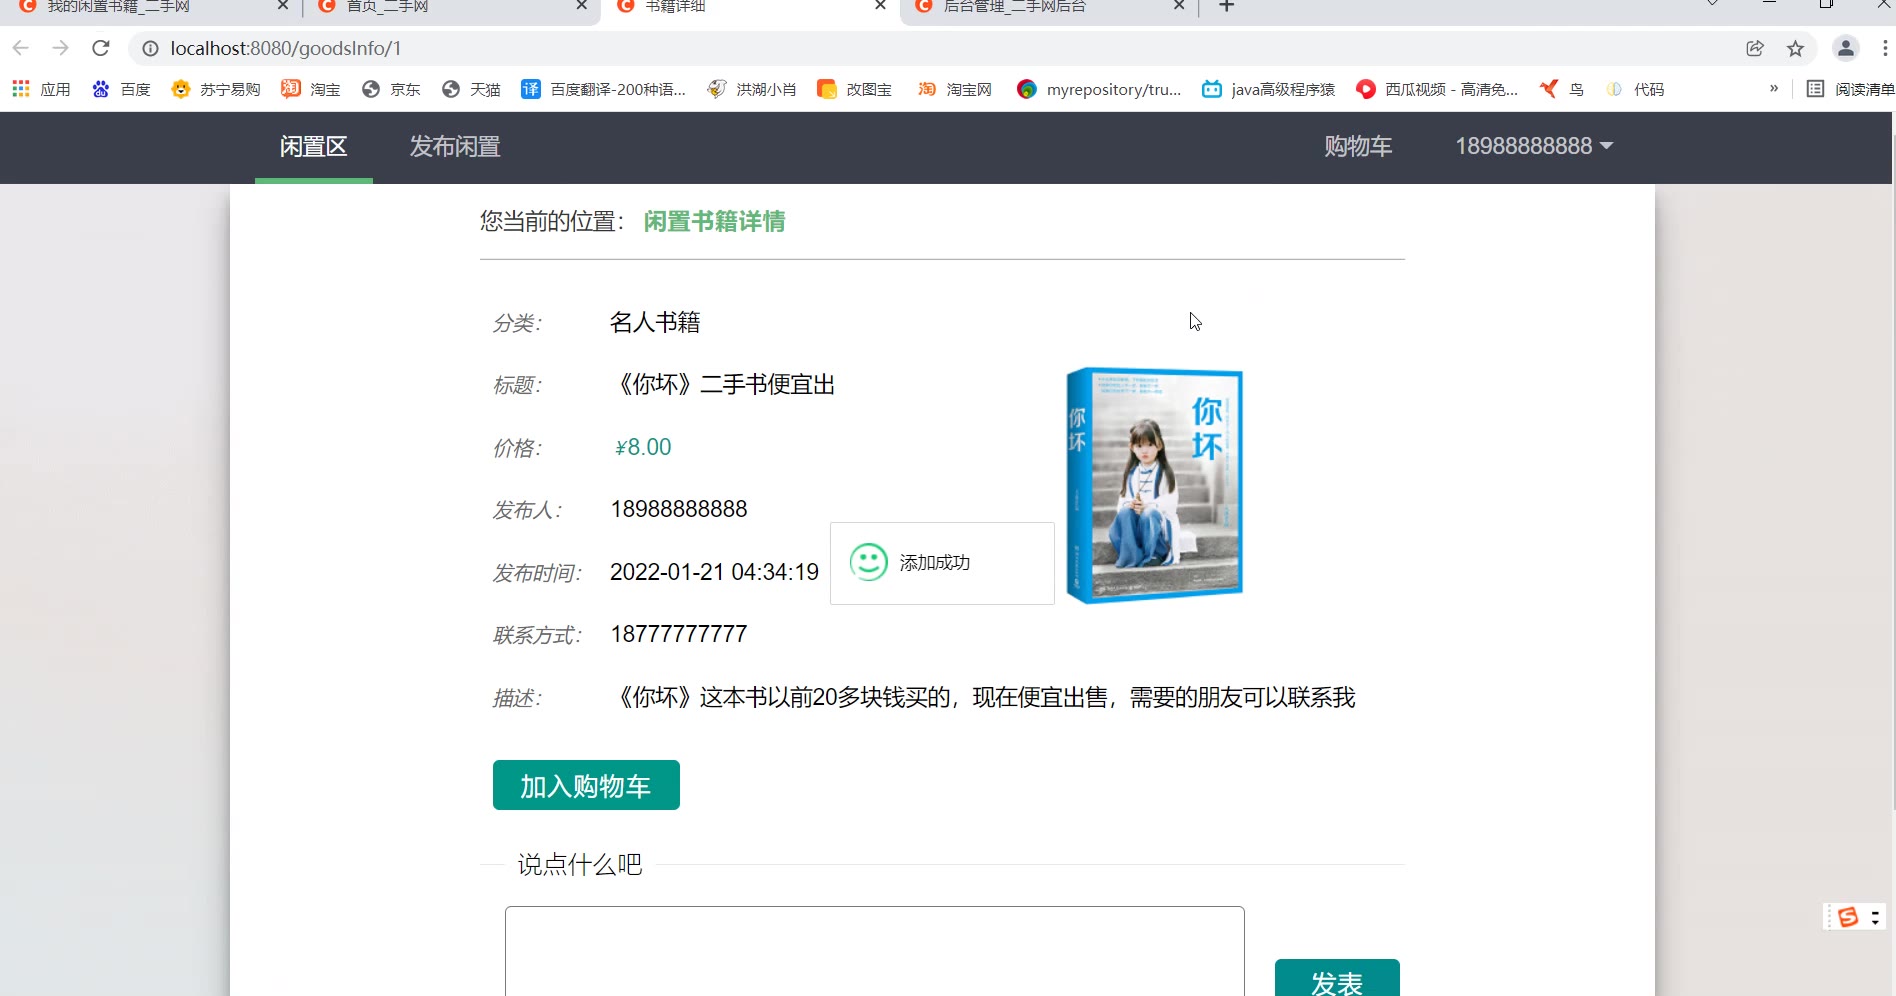
Task: Click the 你坏 book cover image
Action: tap(1154, 486)
